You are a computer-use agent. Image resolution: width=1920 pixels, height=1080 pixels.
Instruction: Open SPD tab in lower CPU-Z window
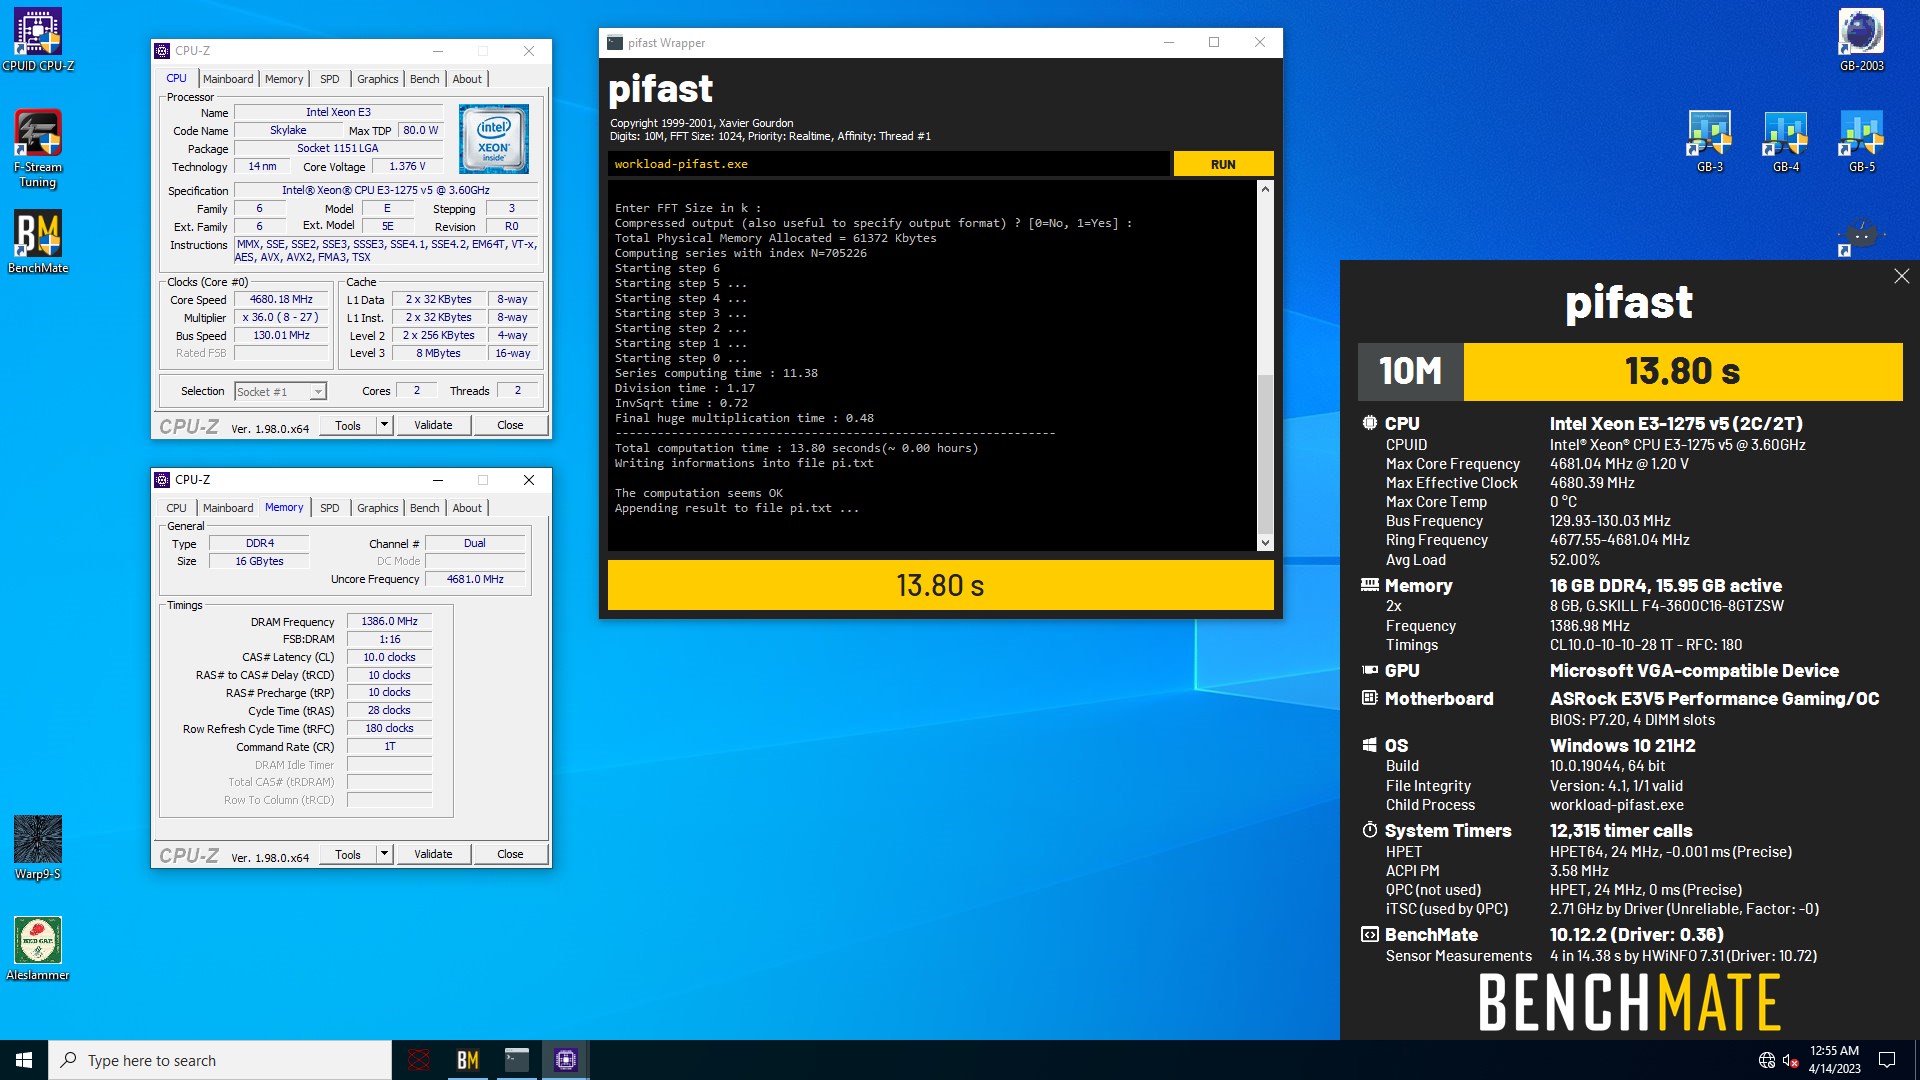coord(330,508)
